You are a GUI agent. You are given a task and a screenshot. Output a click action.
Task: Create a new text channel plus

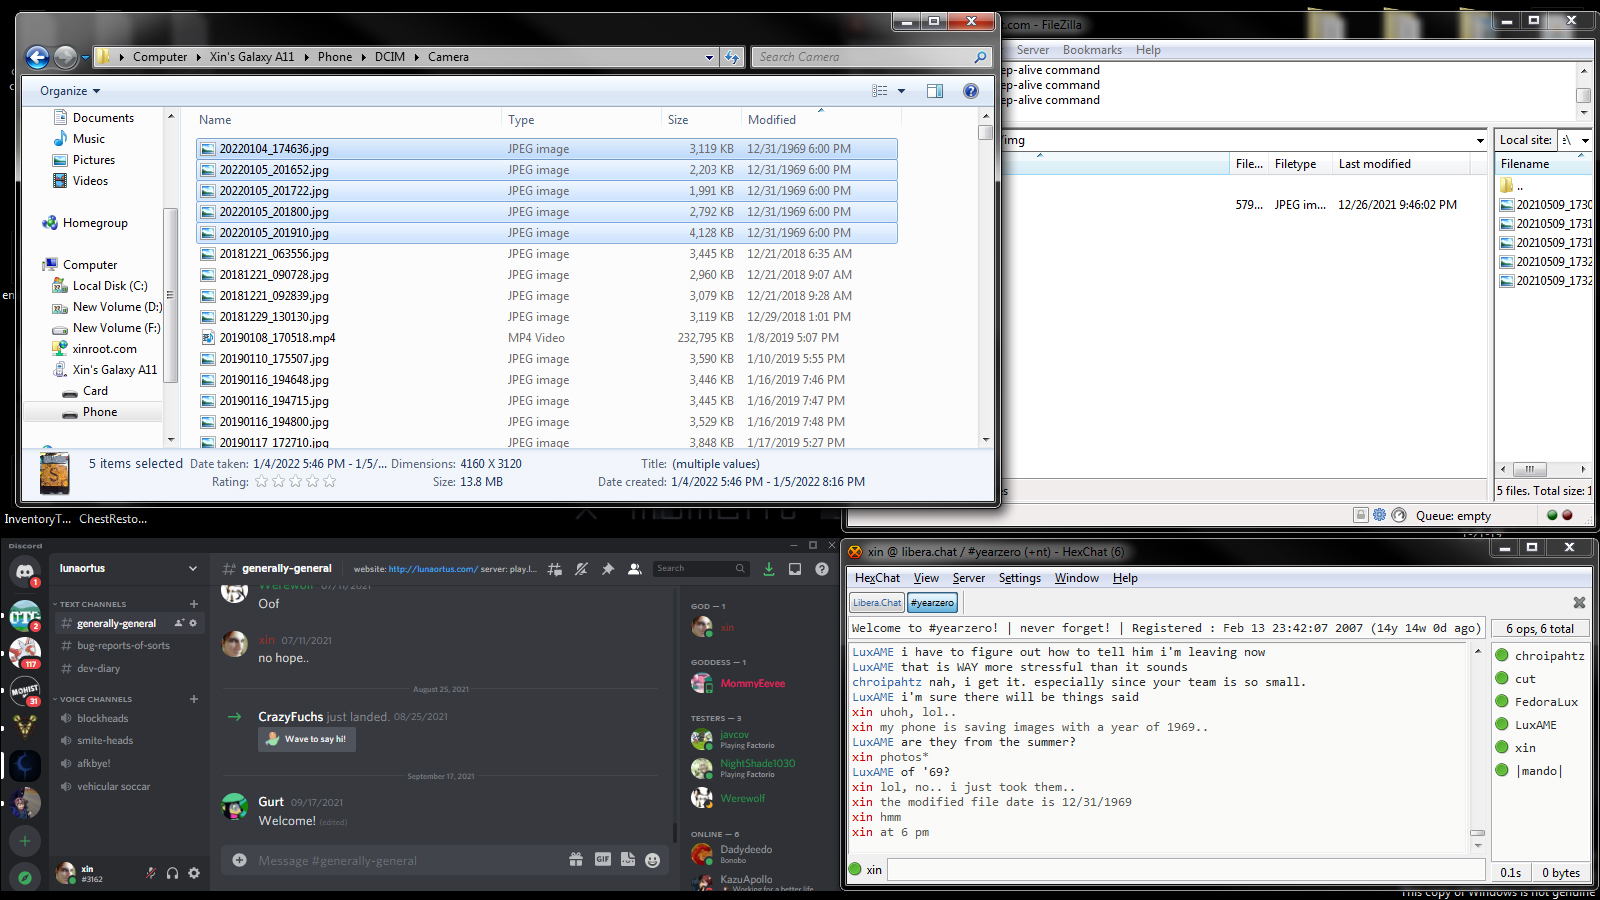point(194,604)
